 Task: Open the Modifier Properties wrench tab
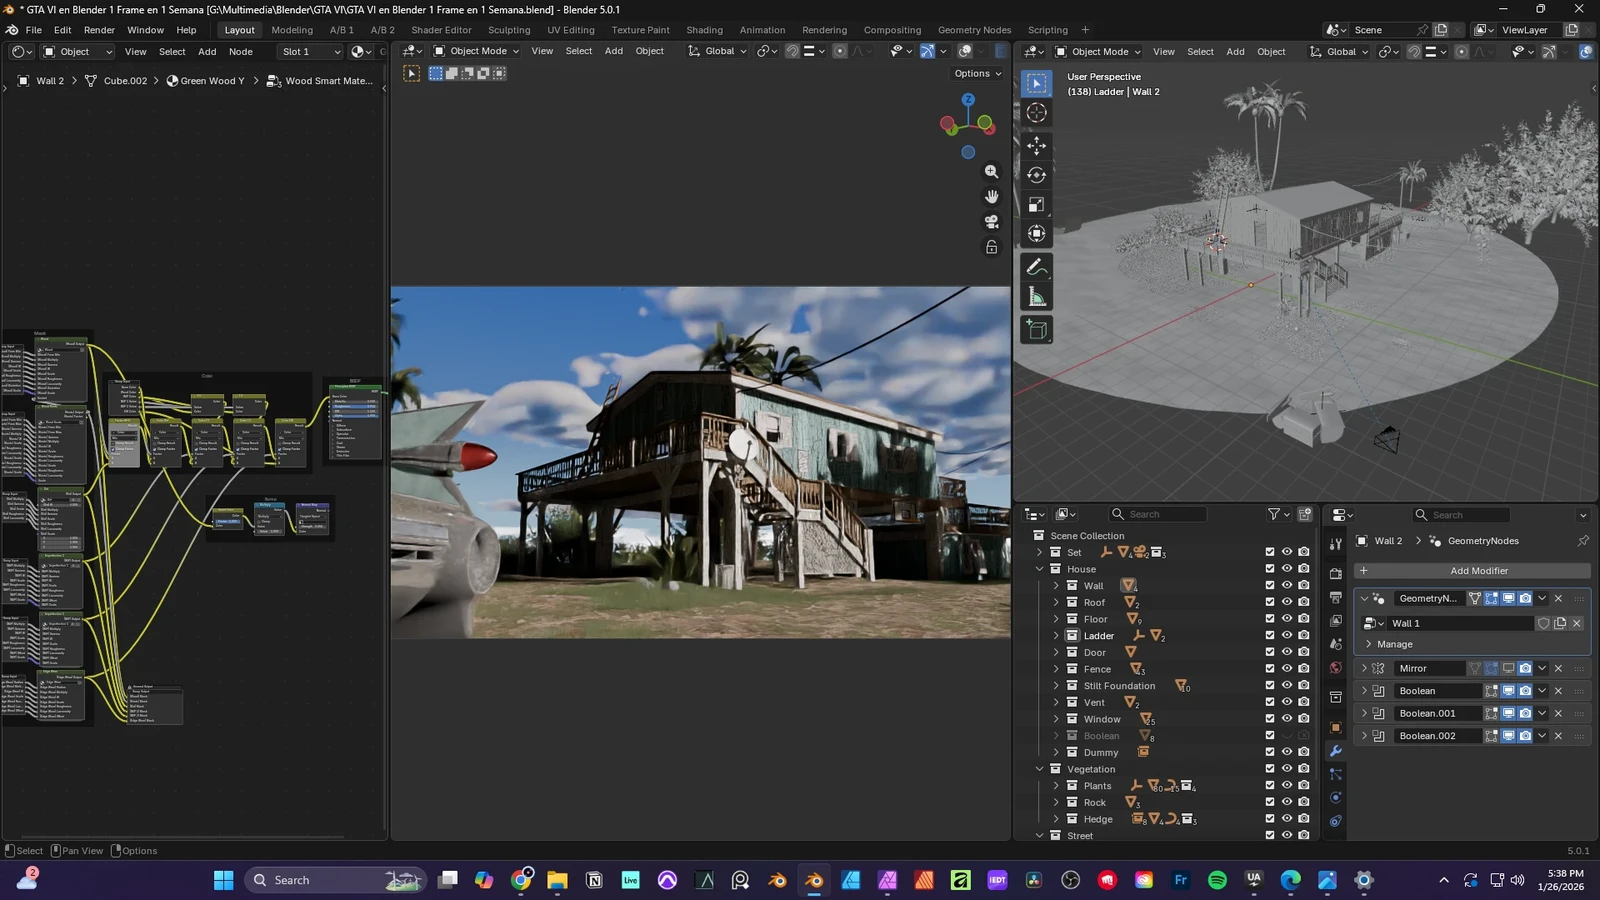tap(1336, 751)
